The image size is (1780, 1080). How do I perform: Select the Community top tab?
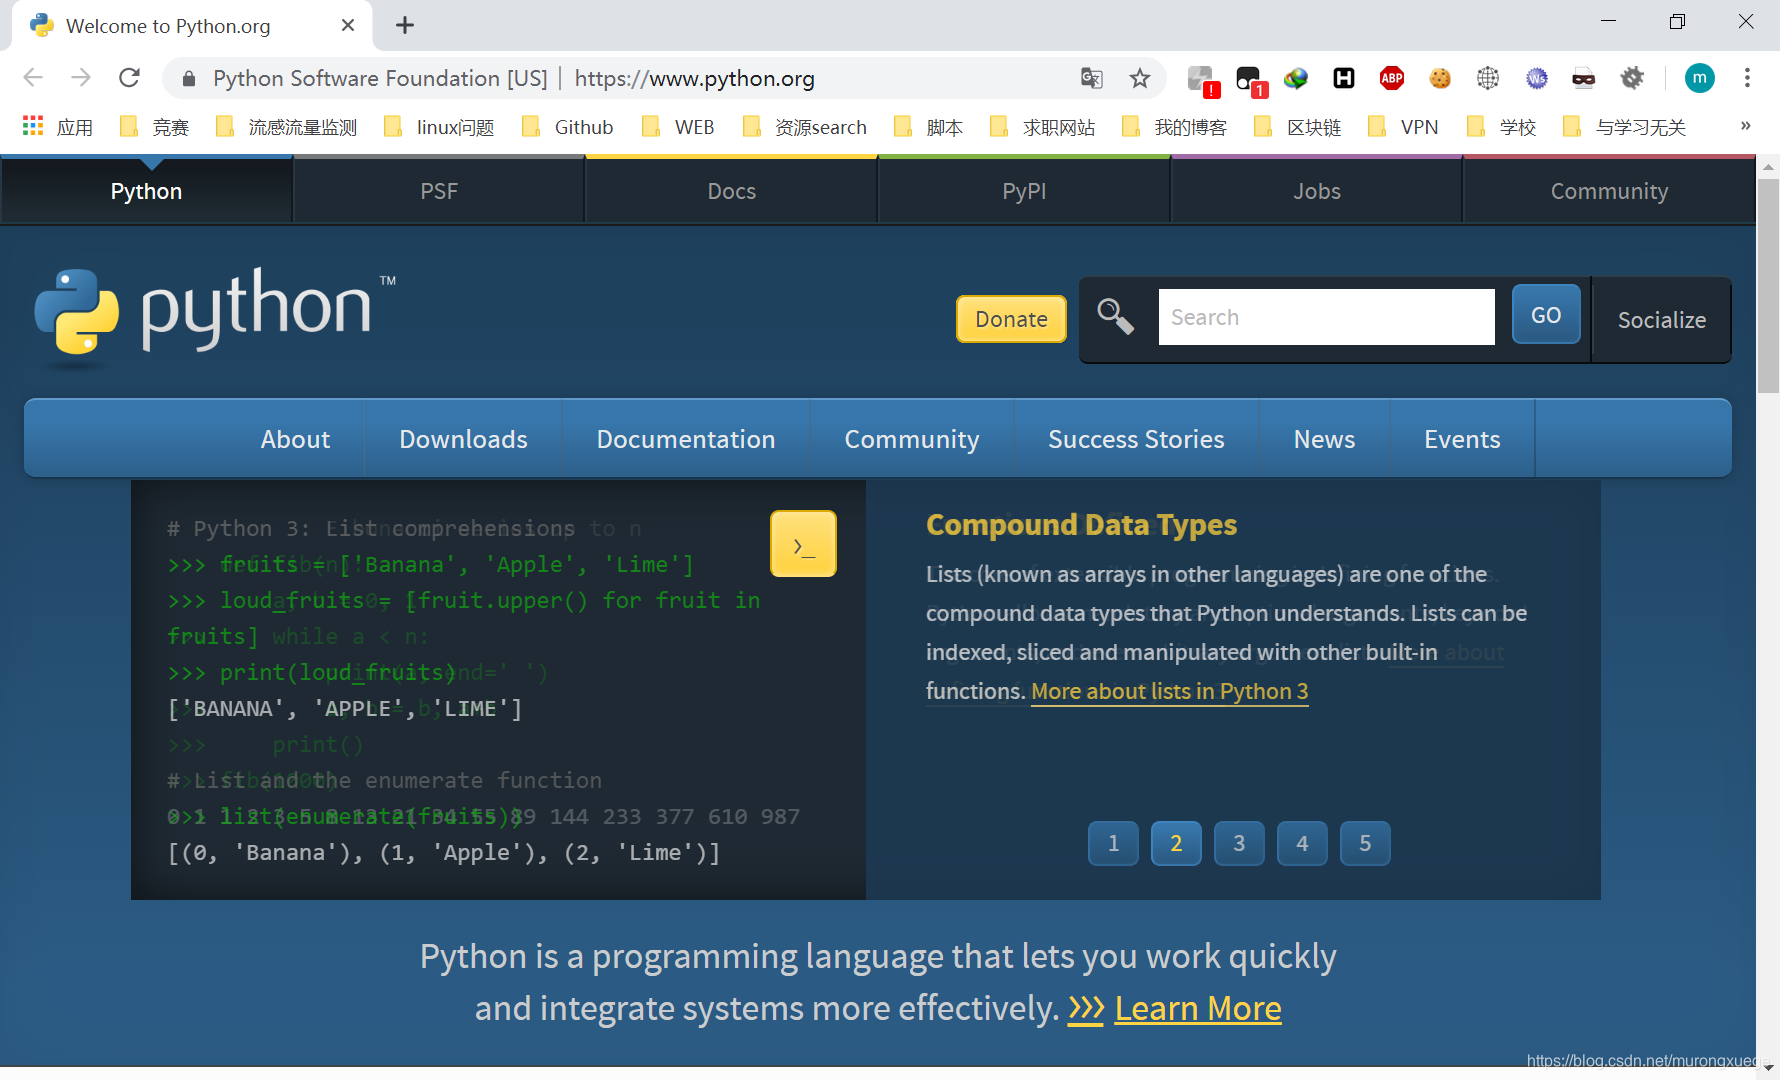point(1609,191)
